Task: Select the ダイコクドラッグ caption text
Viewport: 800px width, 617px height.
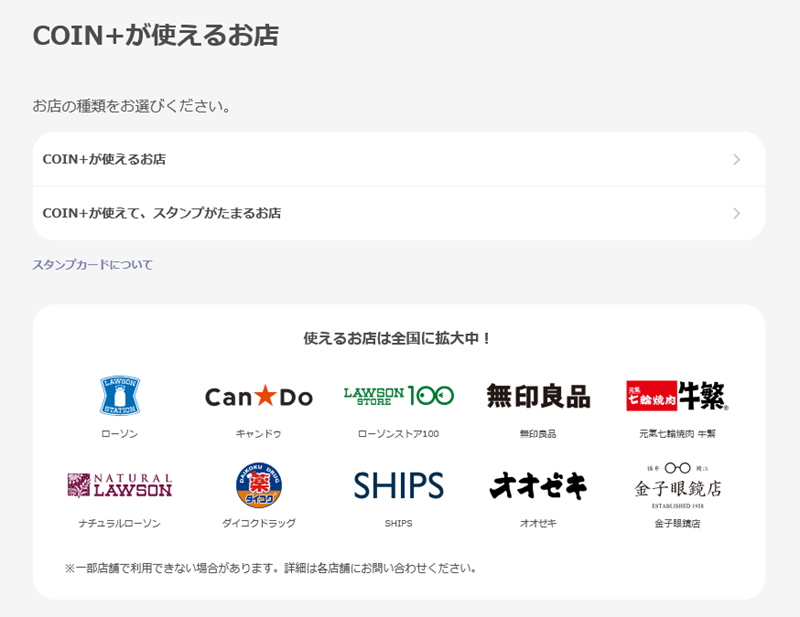Action: (259, 523)
